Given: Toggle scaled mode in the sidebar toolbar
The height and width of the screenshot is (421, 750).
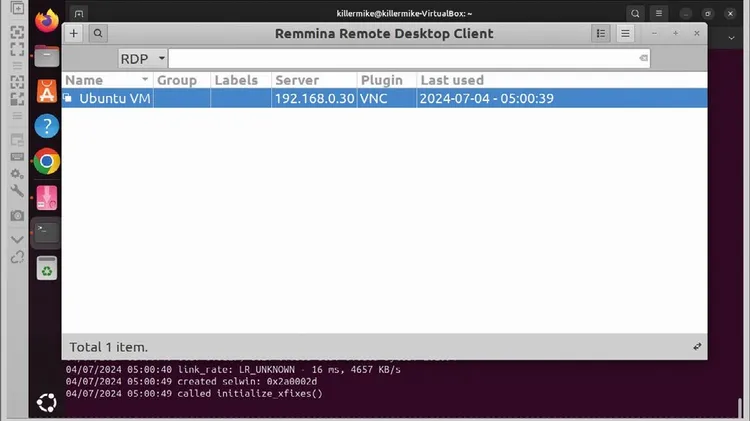Looking at the screenshot, I should (x=17, y=99).
